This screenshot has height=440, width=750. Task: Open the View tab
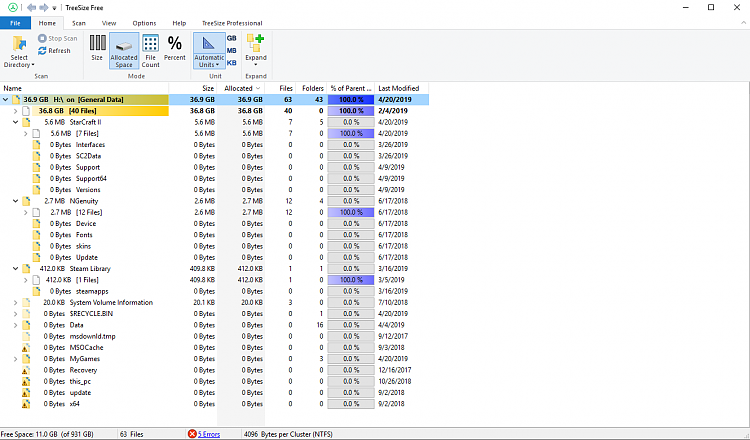[109, 23]
